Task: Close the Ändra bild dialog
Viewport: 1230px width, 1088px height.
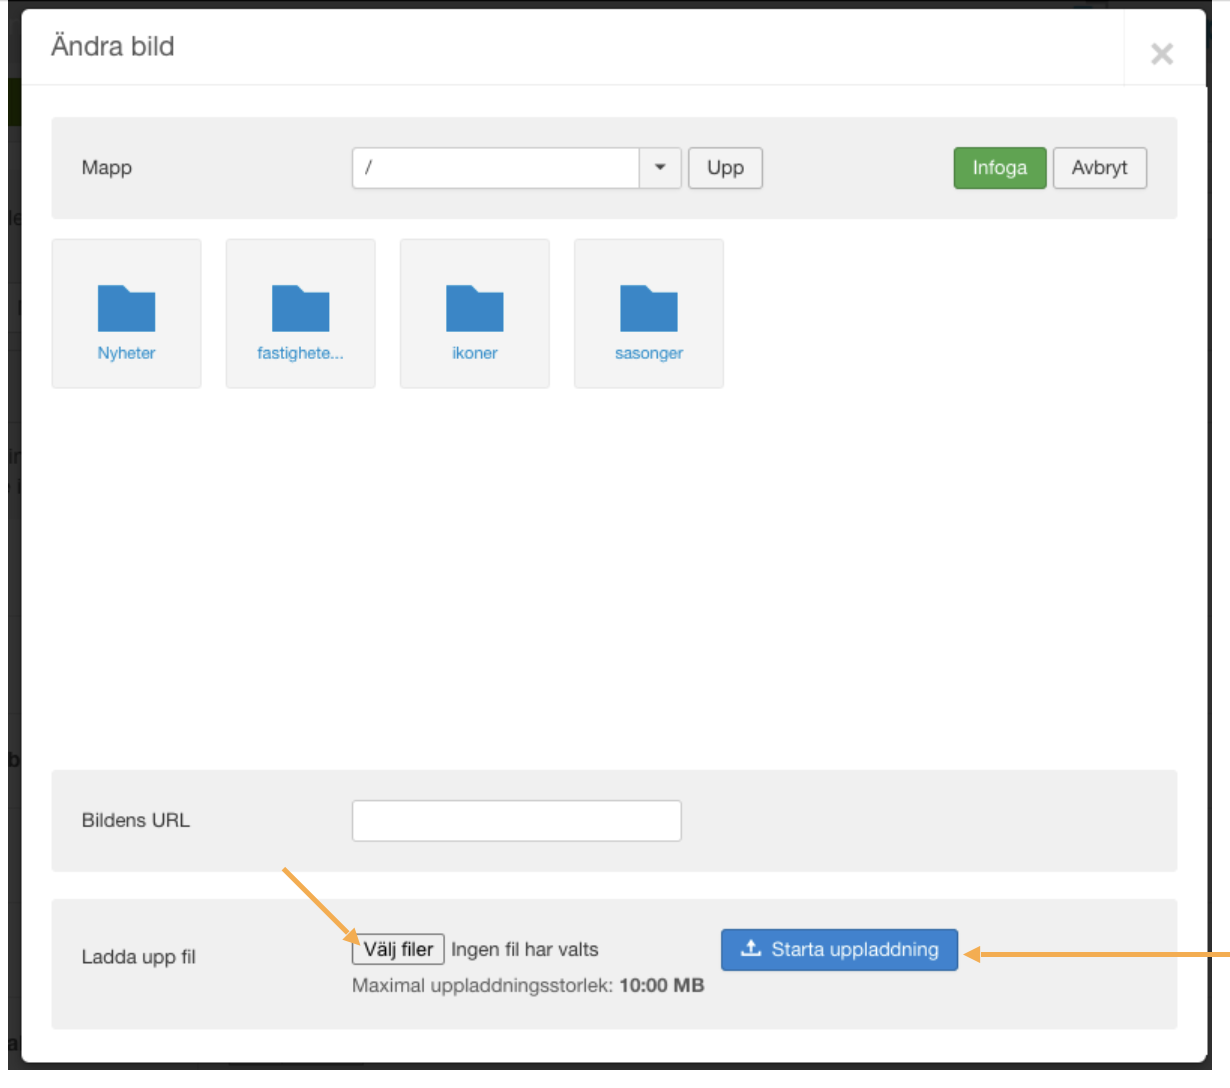Action: pos(1162,54)
